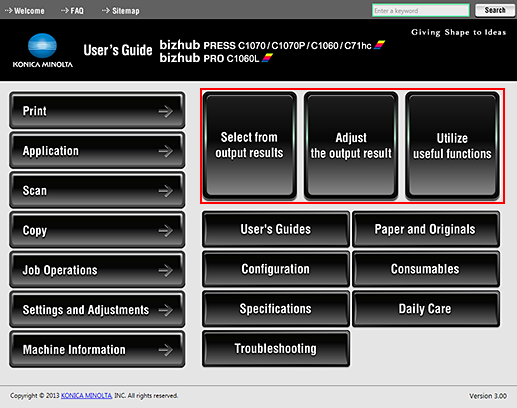Image resolution: width=517 pixels, height=408 pixels.
Task: Click arrow icon on Settings and Adjustments
Action: coord(166,310)
